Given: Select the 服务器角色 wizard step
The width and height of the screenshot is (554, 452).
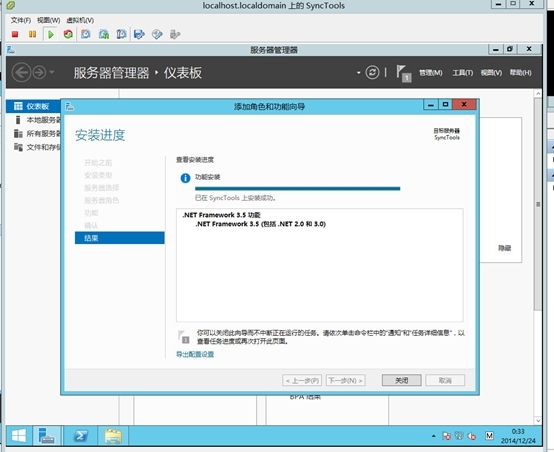Looking at the screenshot, I should tap(102, 200).
